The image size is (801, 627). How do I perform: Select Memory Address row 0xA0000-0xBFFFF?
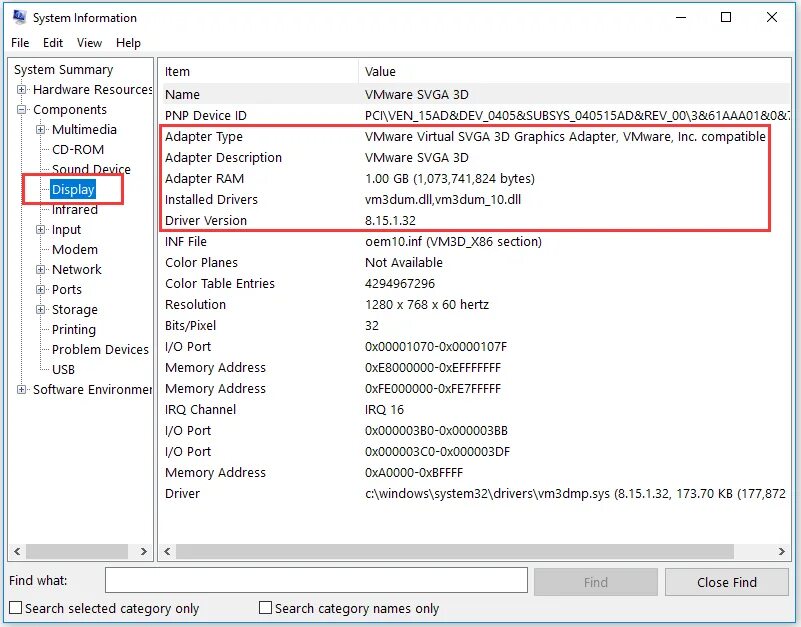pos(475,472)
